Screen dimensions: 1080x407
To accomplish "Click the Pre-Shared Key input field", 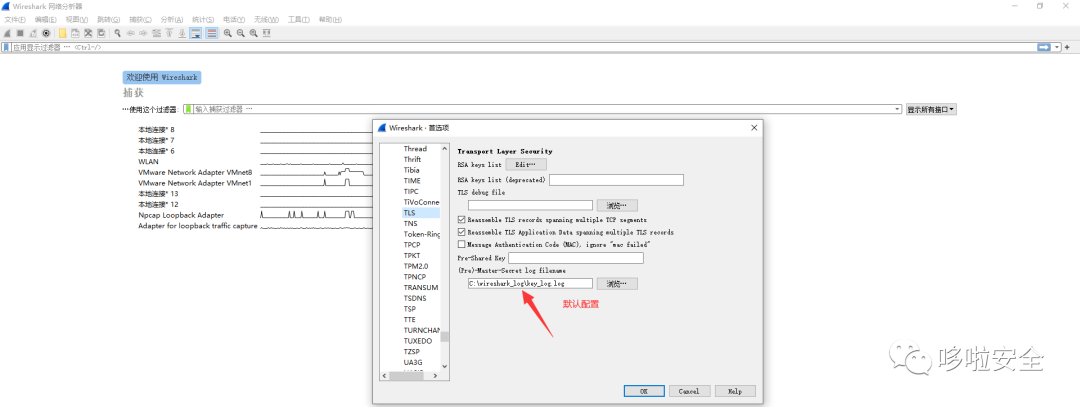I will coord(577,258).
